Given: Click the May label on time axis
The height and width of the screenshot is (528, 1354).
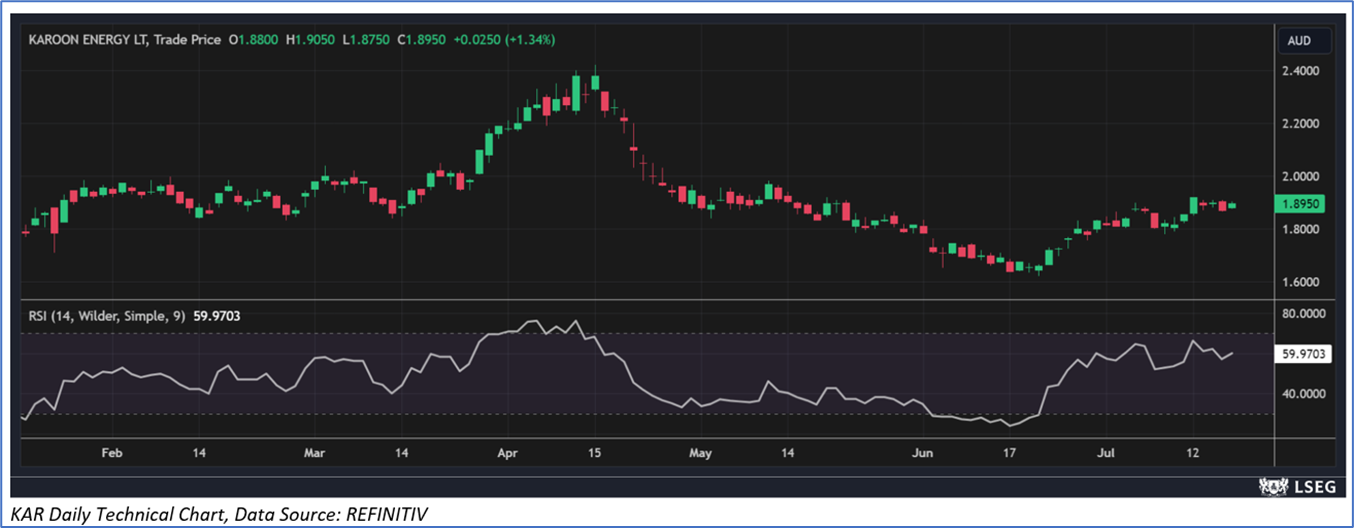Looking at the screenshot, I should pos(700,453).
